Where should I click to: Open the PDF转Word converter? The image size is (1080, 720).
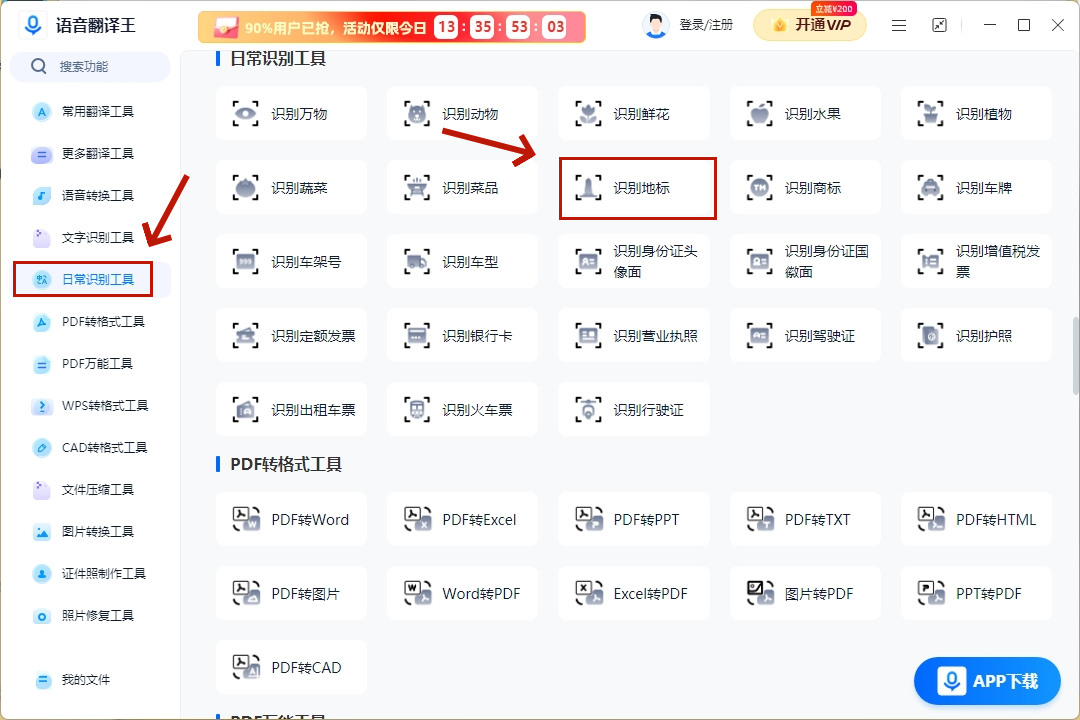[x=291, y=520]
